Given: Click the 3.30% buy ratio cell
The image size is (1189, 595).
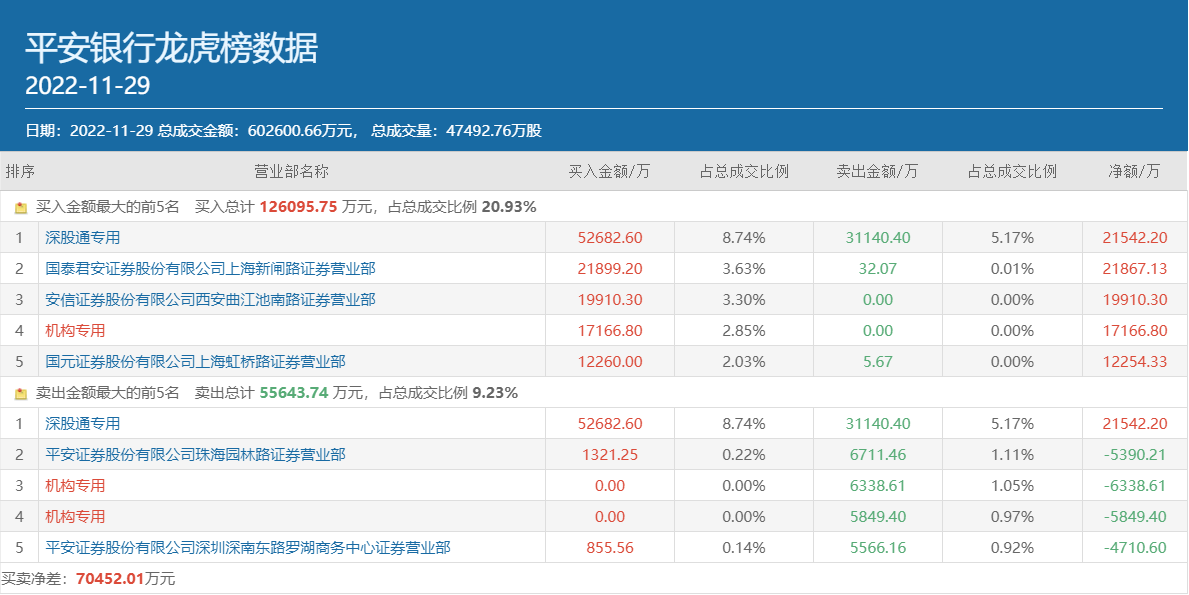Looking at the screenshot, I should 744,299.
